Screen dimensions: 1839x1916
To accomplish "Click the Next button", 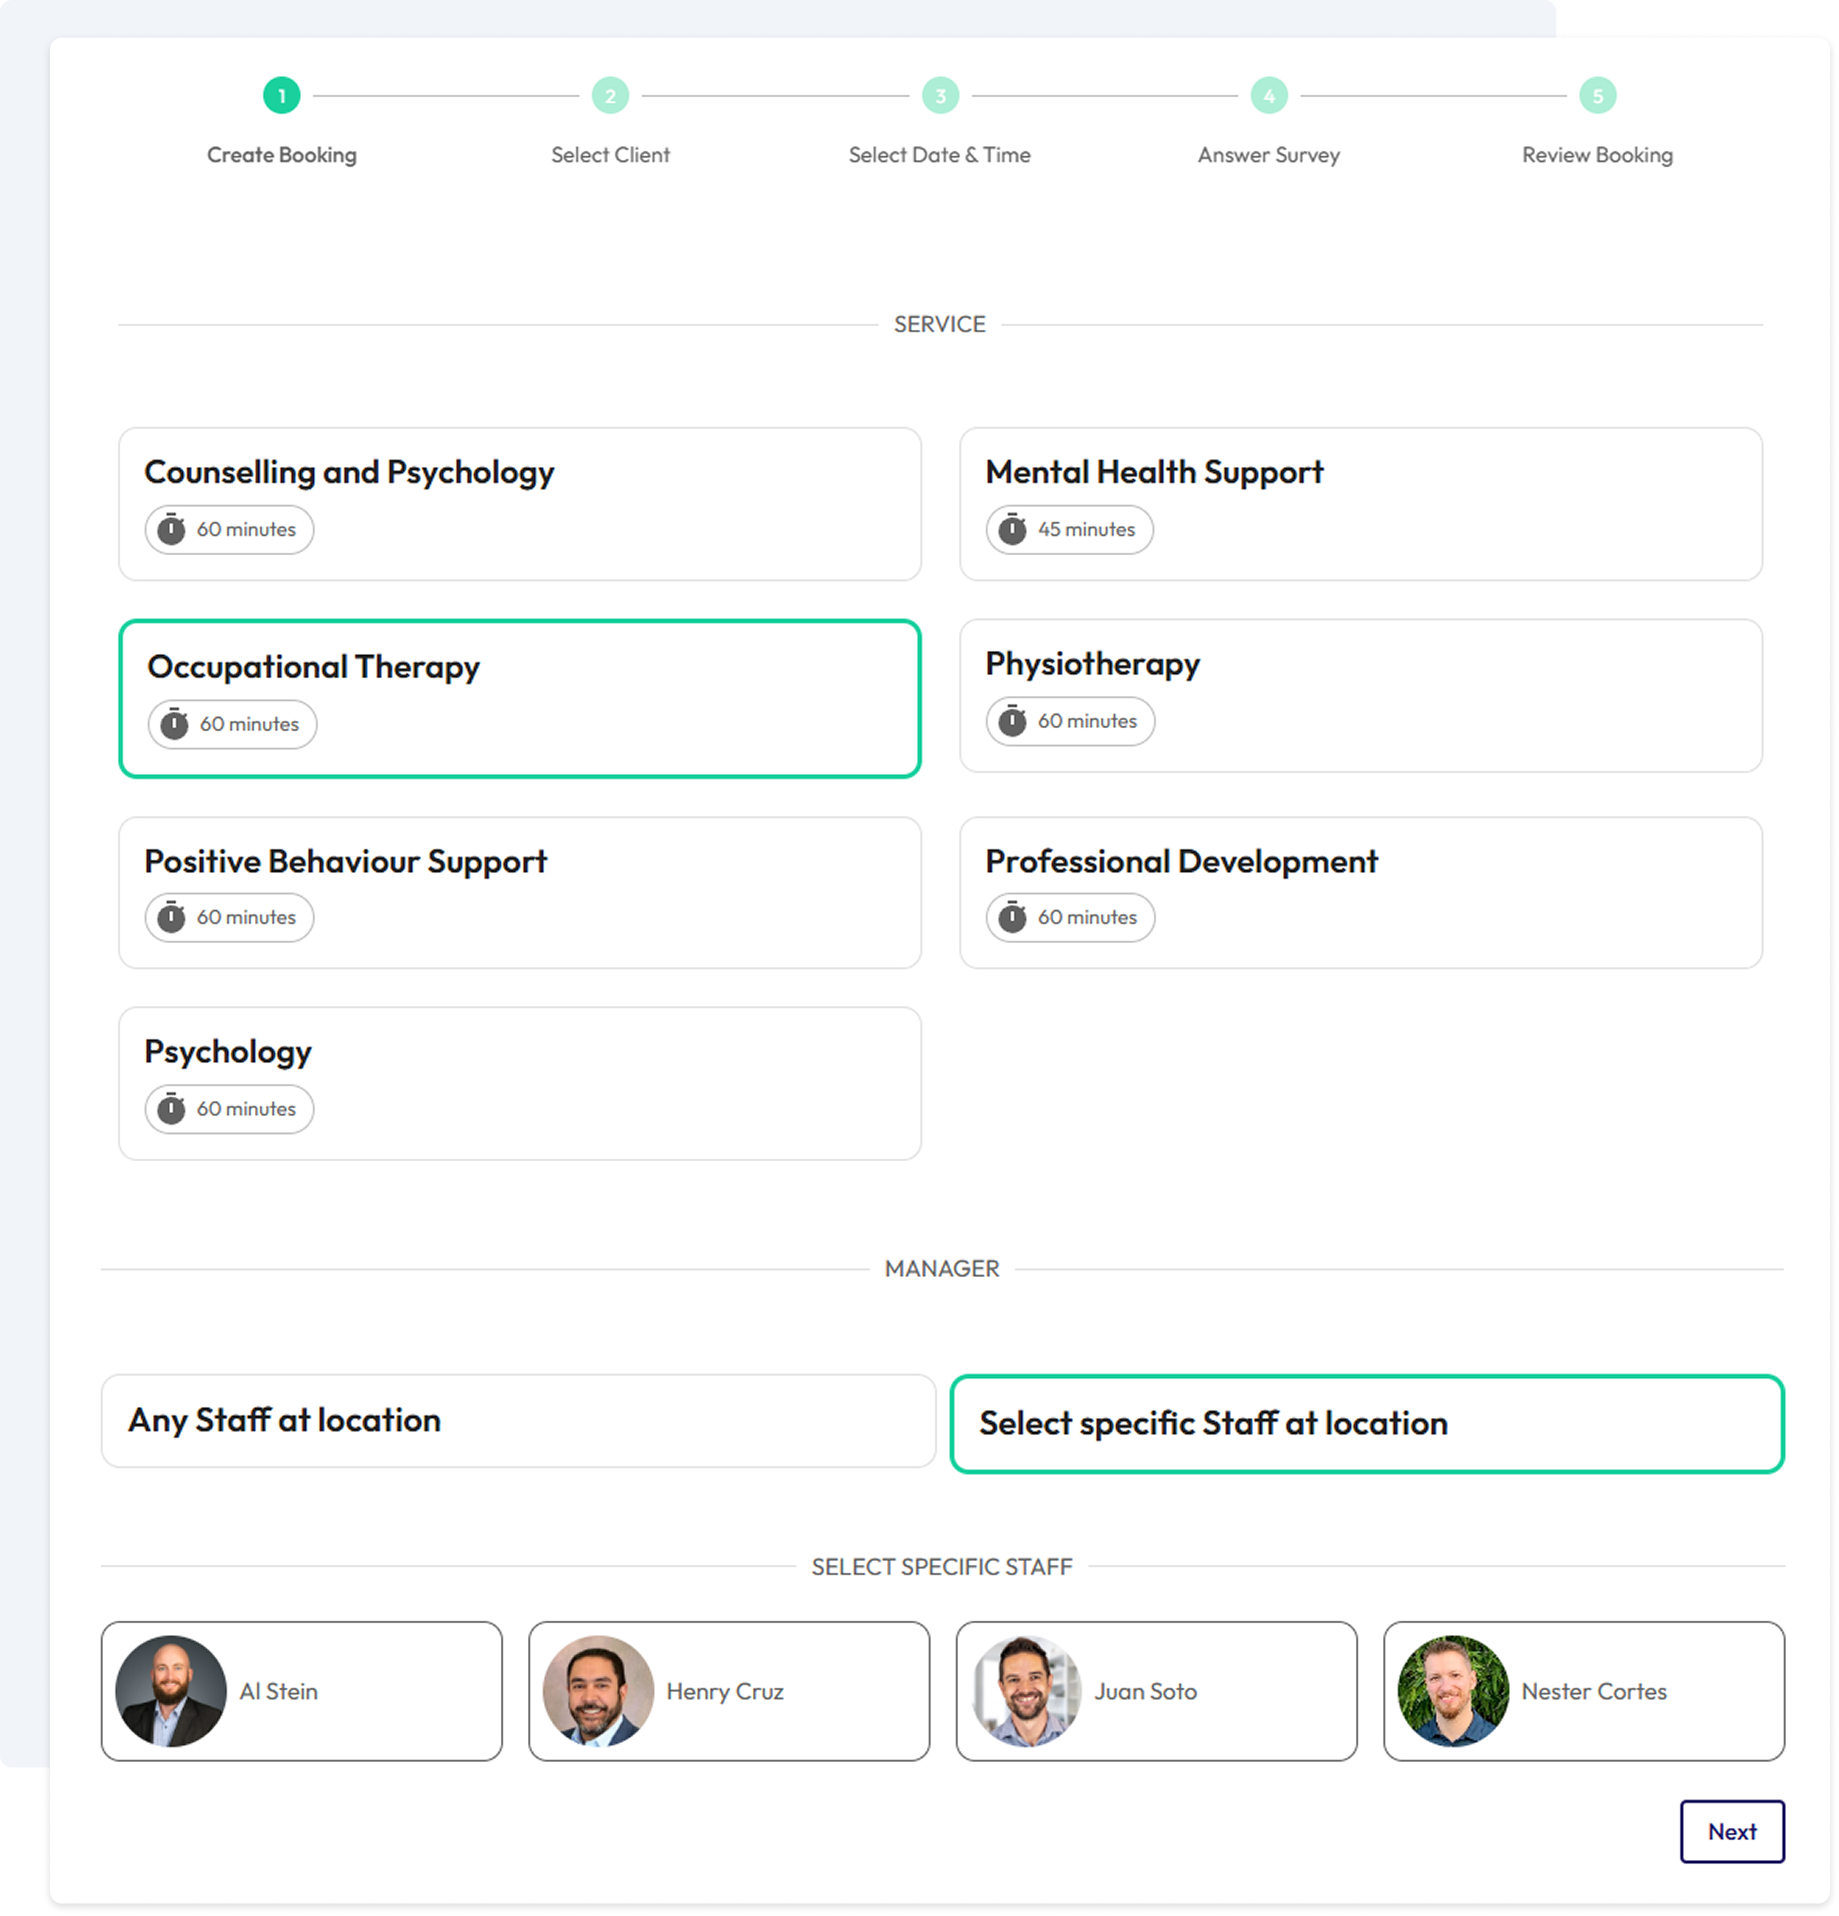I will click(1732, 1831).
